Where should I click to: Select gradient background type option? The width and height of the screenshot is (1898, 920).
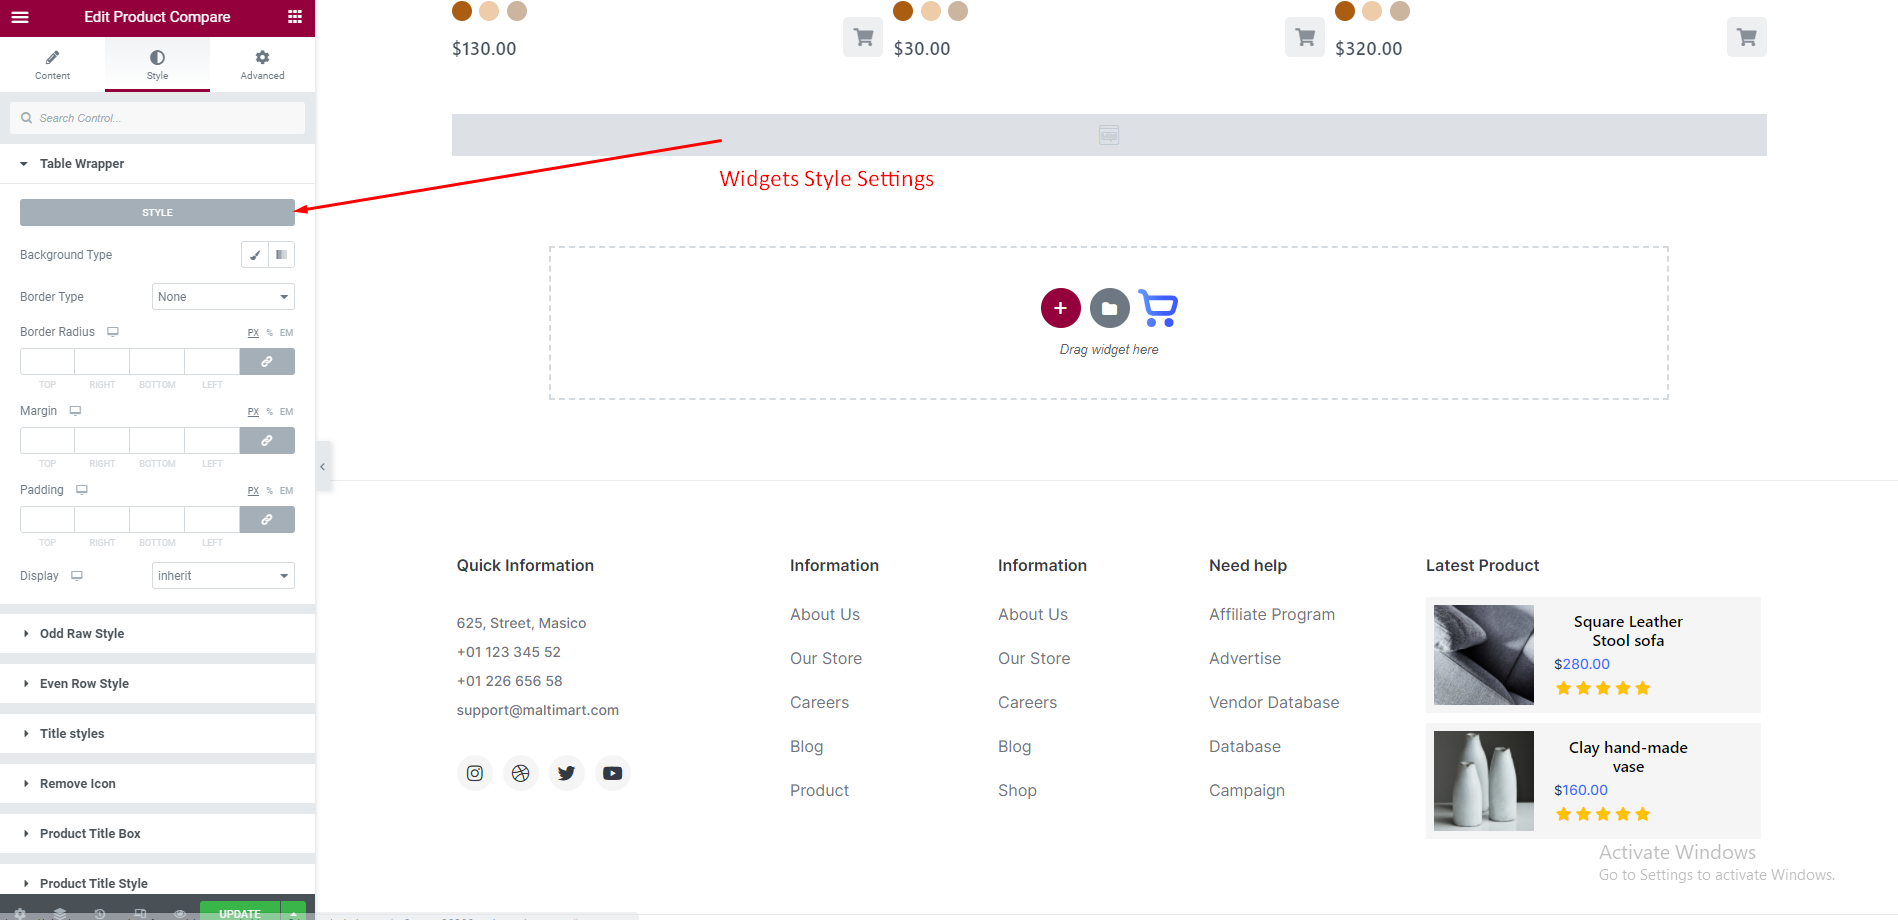point(281,255)
